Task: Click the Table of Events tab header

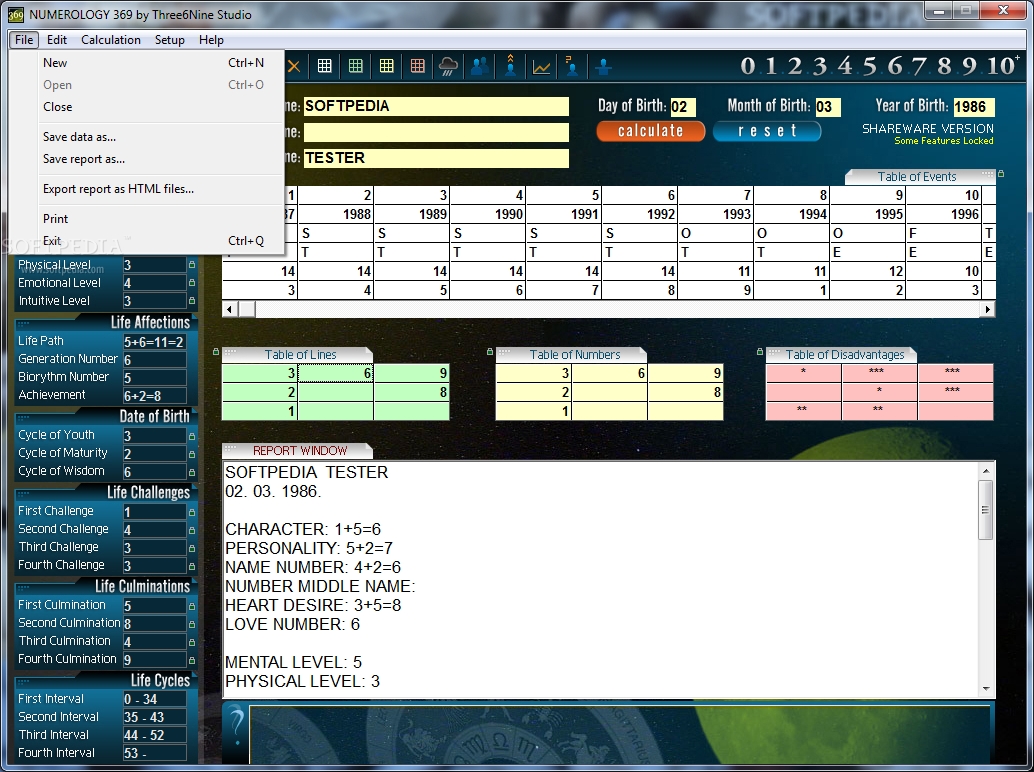Action: click(x=919, y=176)
